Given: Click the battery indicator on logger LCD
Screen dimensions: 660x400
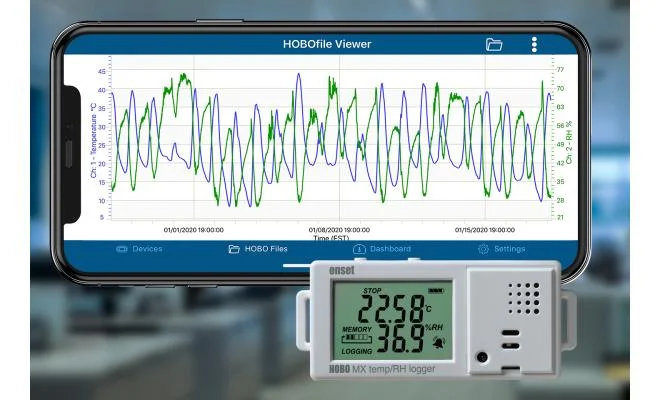Looking at the screenshot, I should click(434, 291).
